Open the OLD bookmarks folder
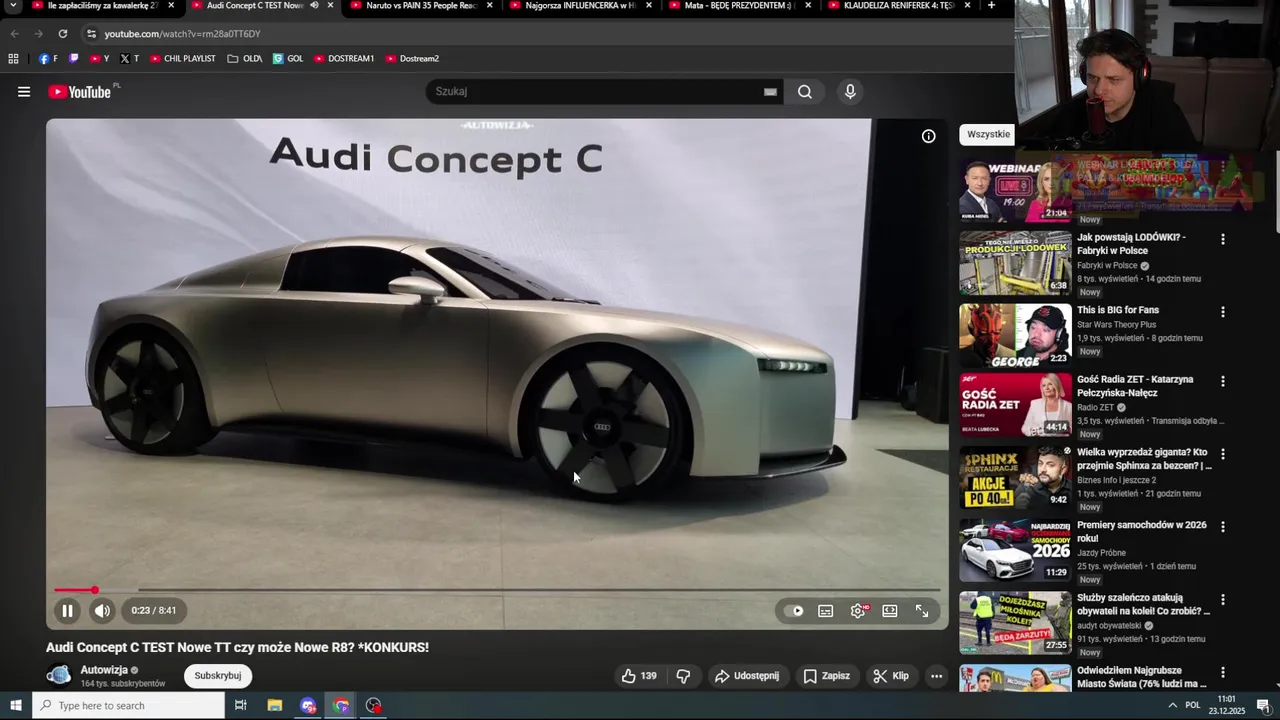This screenshot has height=720, width=1280. coord(245,59)
